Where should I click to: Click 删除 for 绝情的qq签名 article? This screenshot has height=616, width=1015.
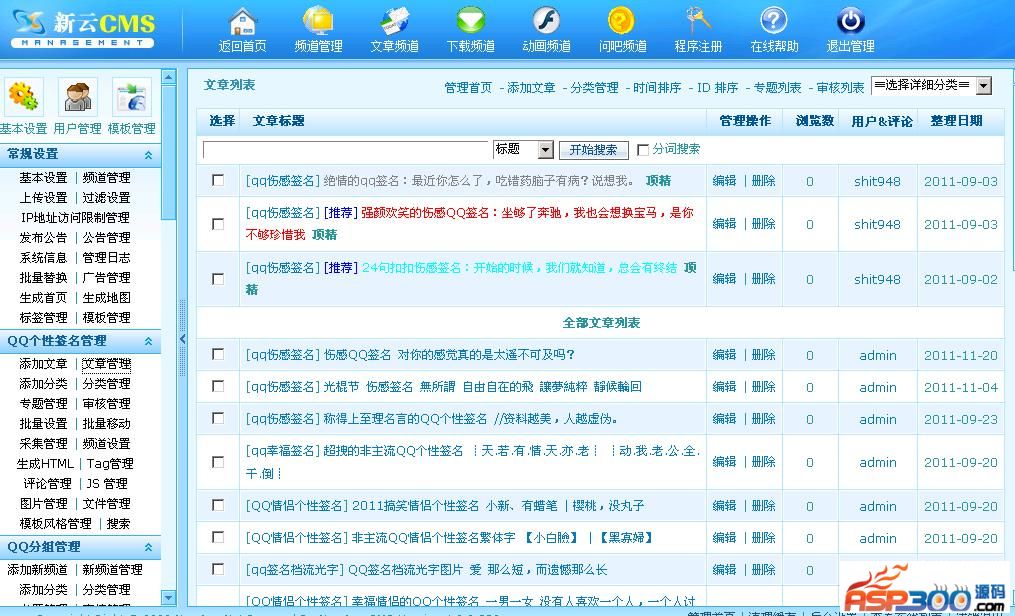[764, 181]
